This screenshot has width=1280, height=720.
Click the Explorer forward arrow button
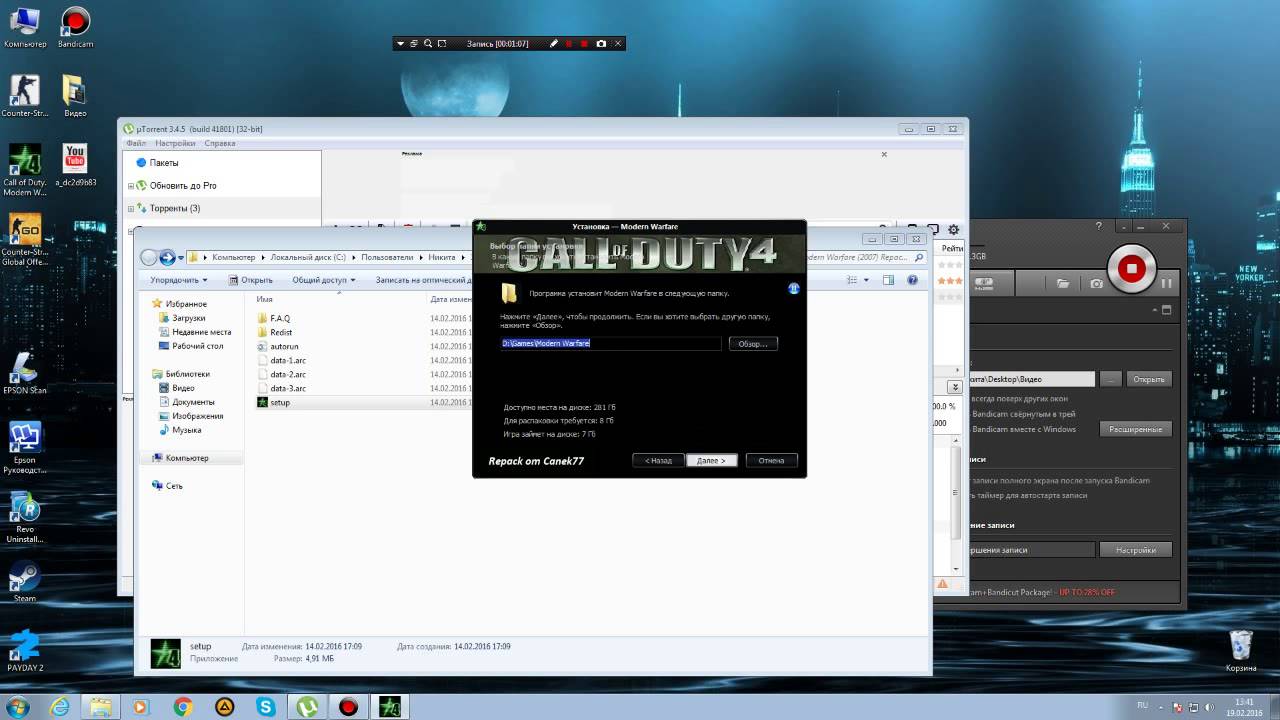pos(167,257)
